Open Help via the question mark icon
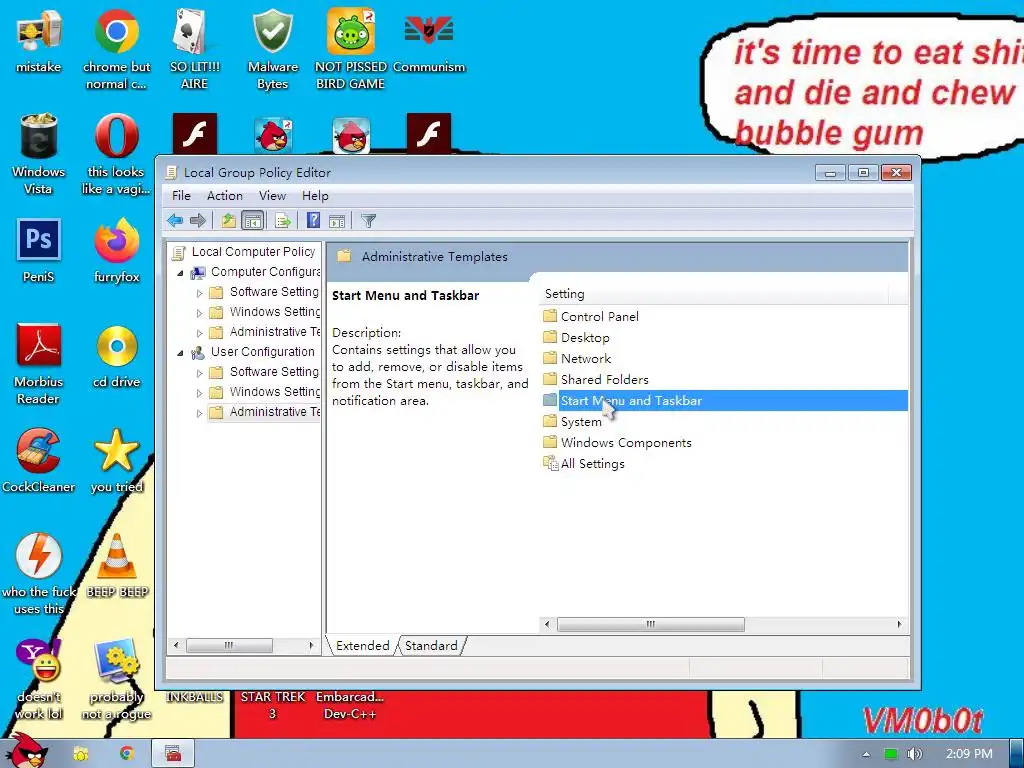The height and width of the screenshot is (768, 1024). coord(313,221)
